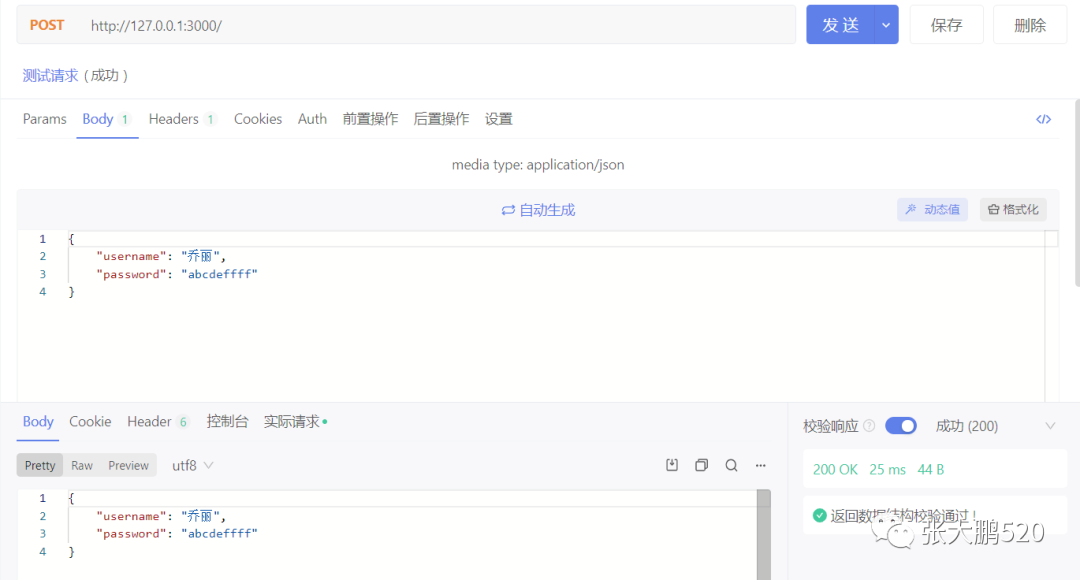1080x580 pixels.
Task: Click the code view </> icon
Action: click(x=1043, y=118)
